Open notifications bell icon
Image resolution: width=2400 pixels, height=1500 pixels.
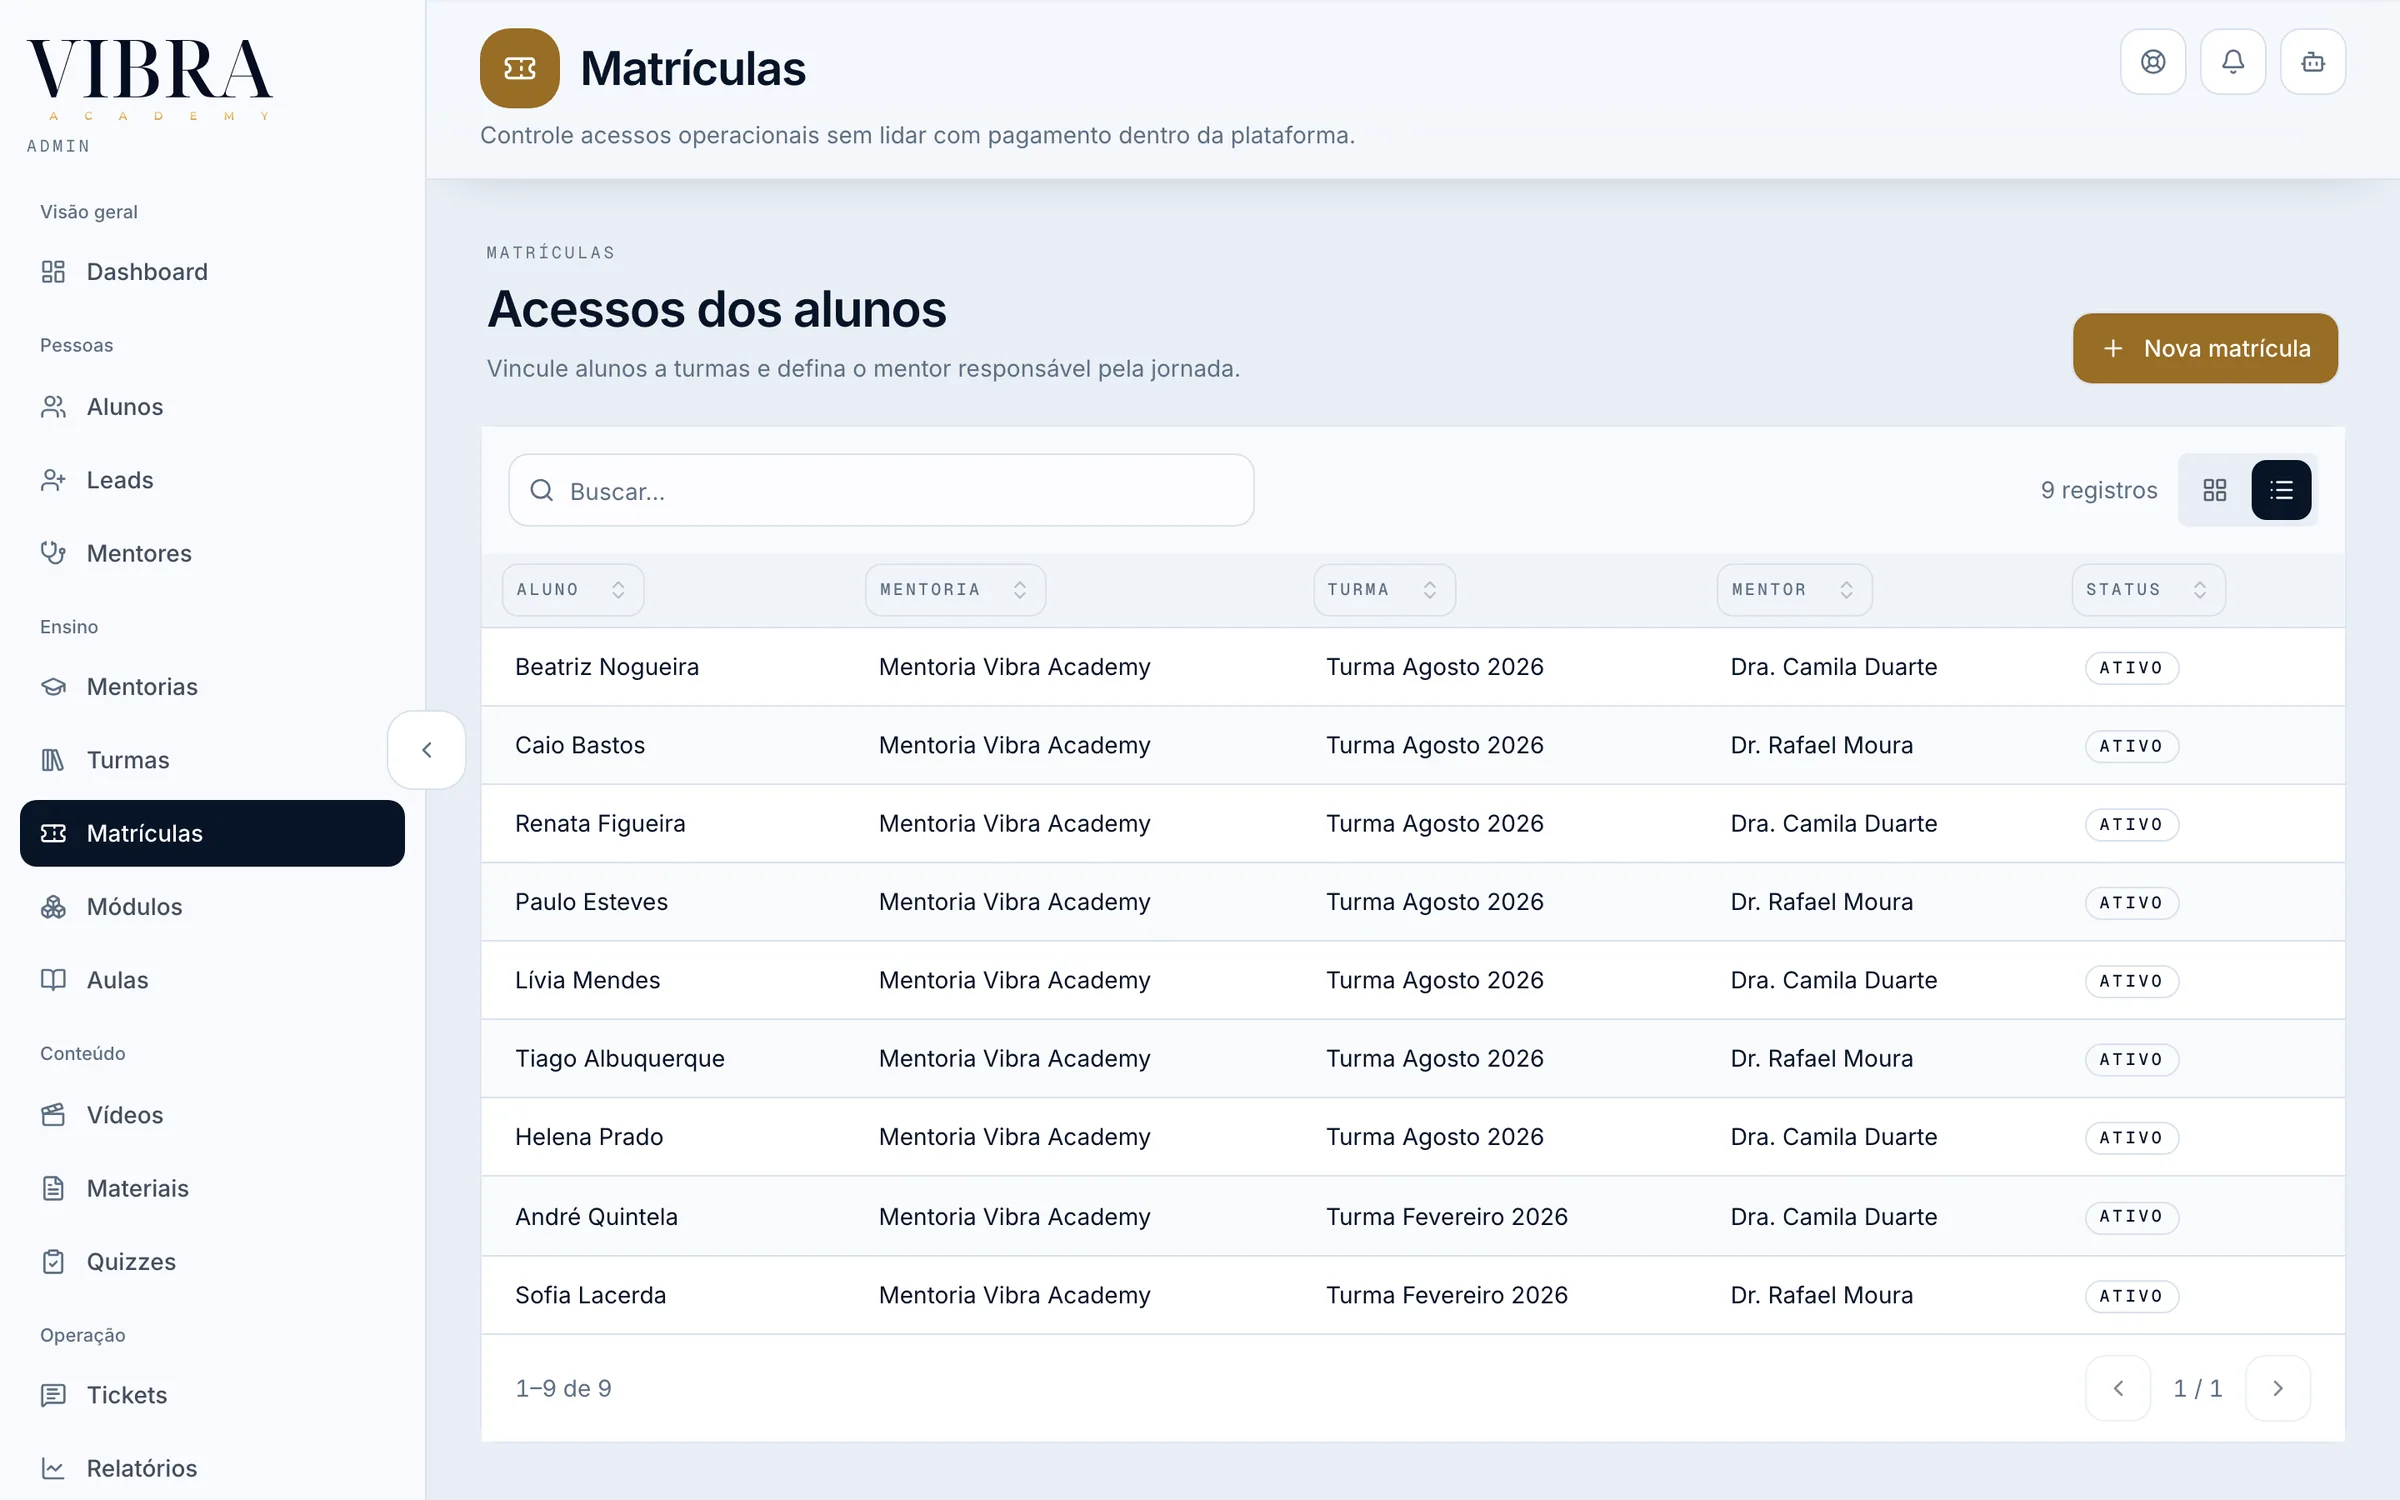click(x=2233, y=62)
